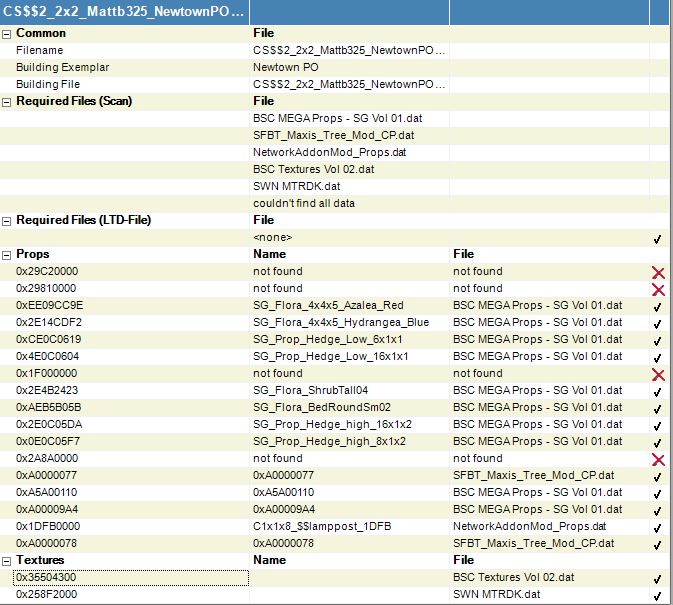The width and height of the screenshot is (673, 605).
Task: Click checkmark icon for prop 0xCE0C0619
Action: coord(657,341)
